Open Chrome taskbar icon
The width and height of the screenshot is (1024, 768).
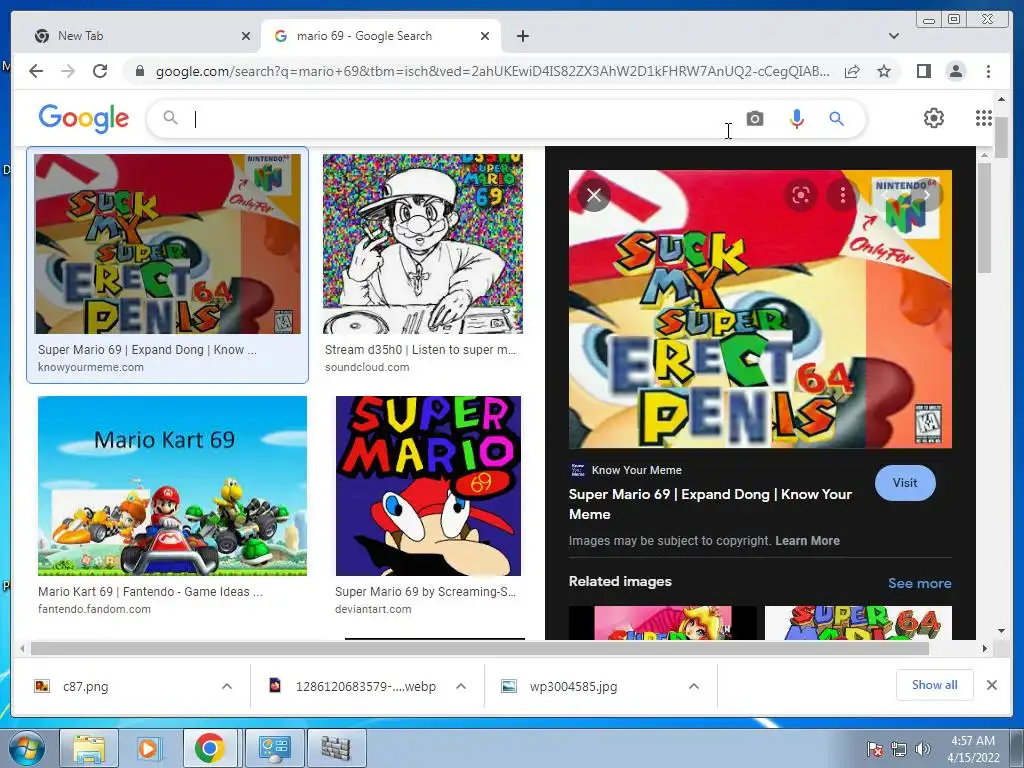[210, 748]
